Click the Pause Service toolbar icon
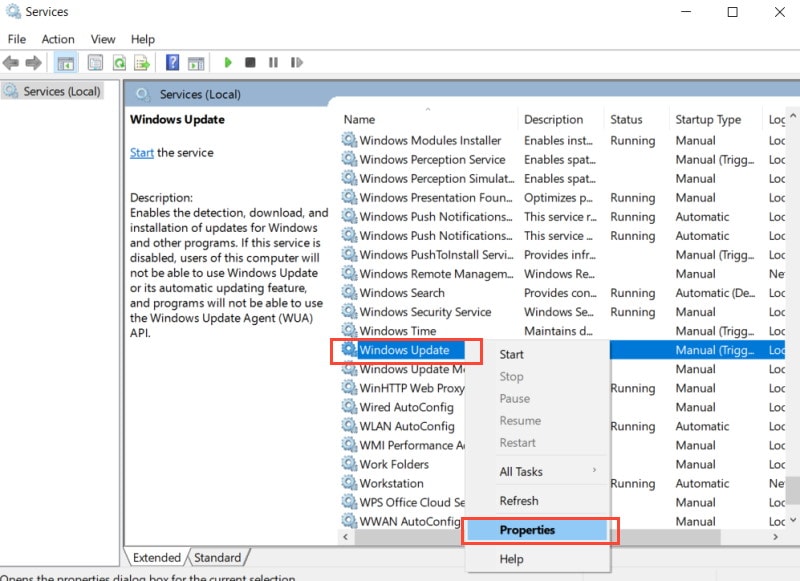This screenshot has height=581, width=800. pyautogui.click(x=273, y=62)
